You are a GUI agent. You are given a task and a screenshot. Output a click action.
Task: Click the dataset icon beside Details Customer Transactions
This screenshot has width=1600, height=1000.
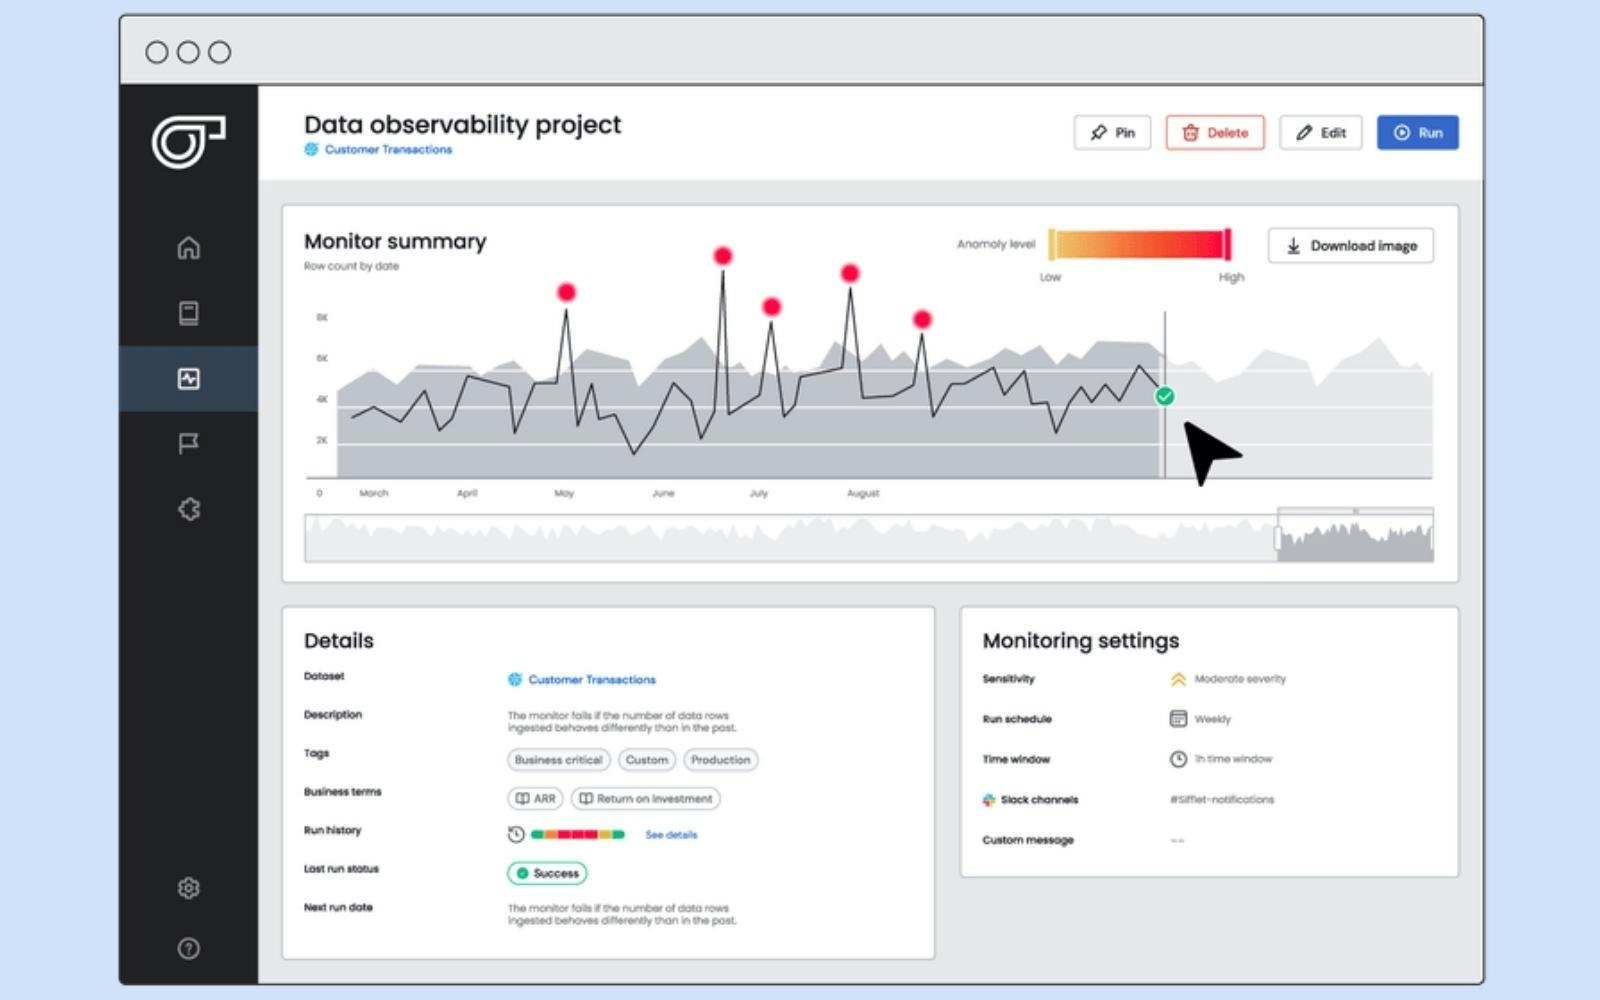pos(515,679)
